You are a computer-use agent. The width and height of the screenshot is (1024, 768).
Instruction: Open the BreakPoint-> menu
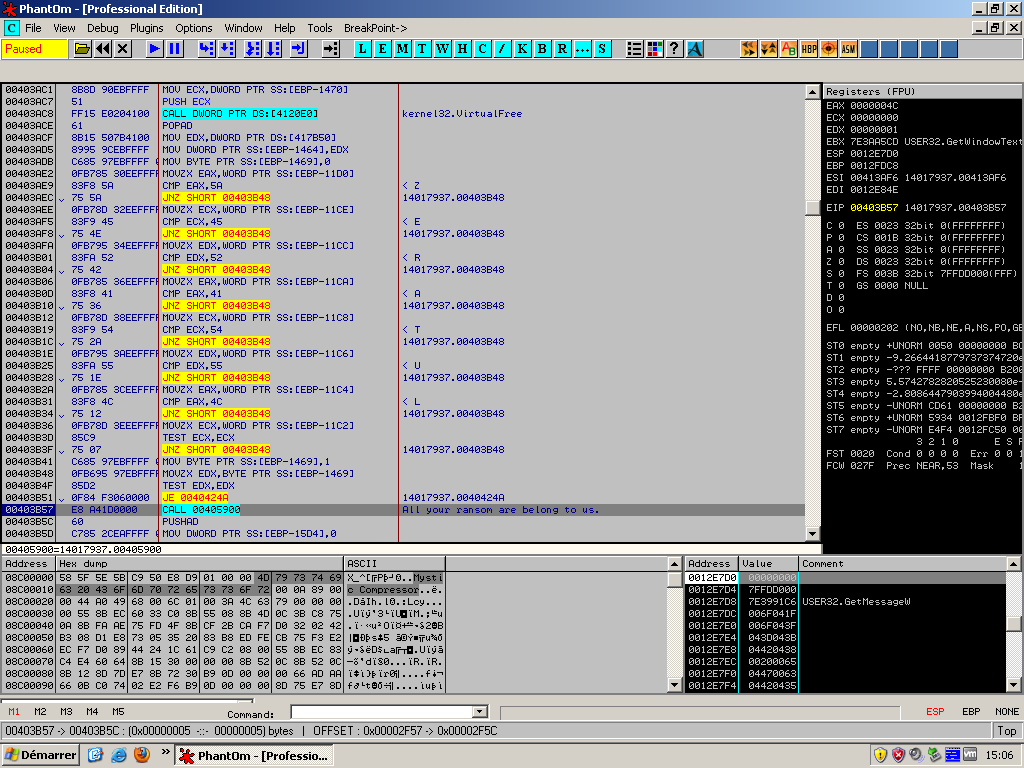click(x=376, y=28)
